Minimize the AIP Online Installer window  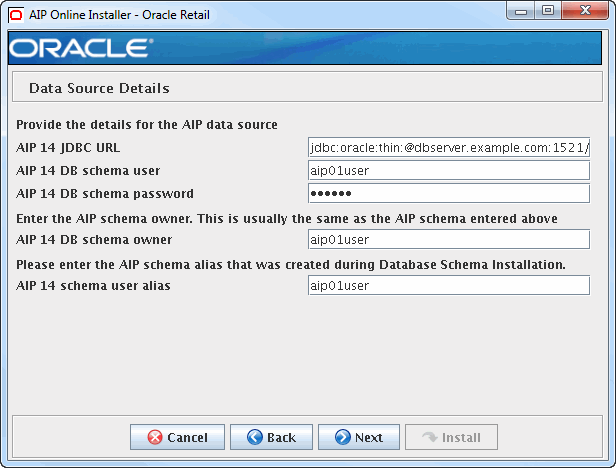coord(521,11)
